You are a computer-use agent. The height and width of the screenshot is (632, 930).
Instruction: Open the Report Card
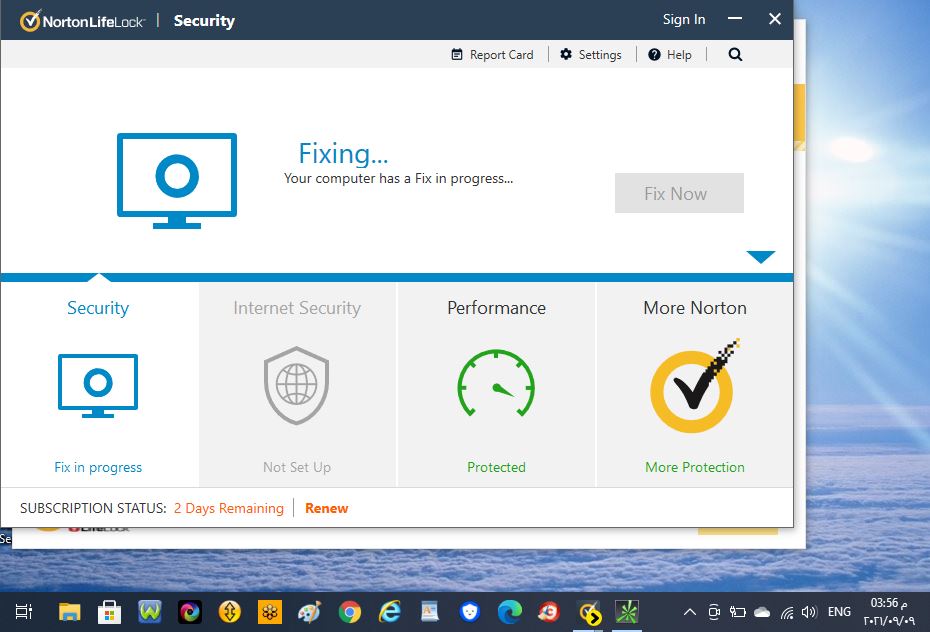[492, 55]
